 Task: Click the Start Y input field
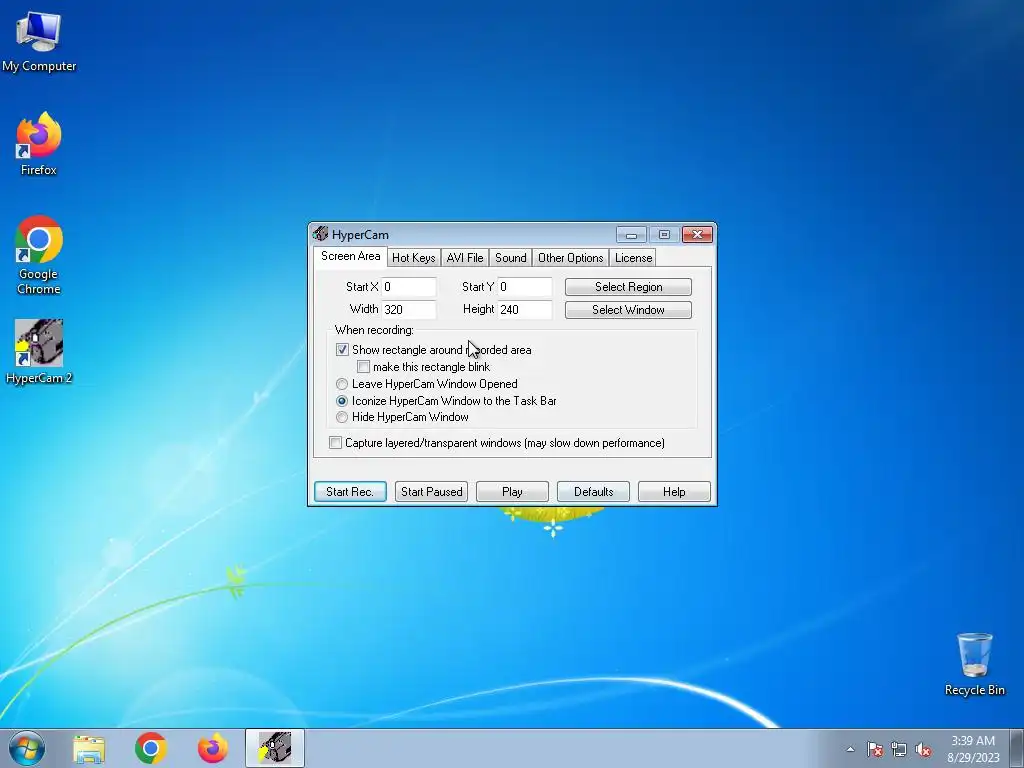[x=525, y=287]
